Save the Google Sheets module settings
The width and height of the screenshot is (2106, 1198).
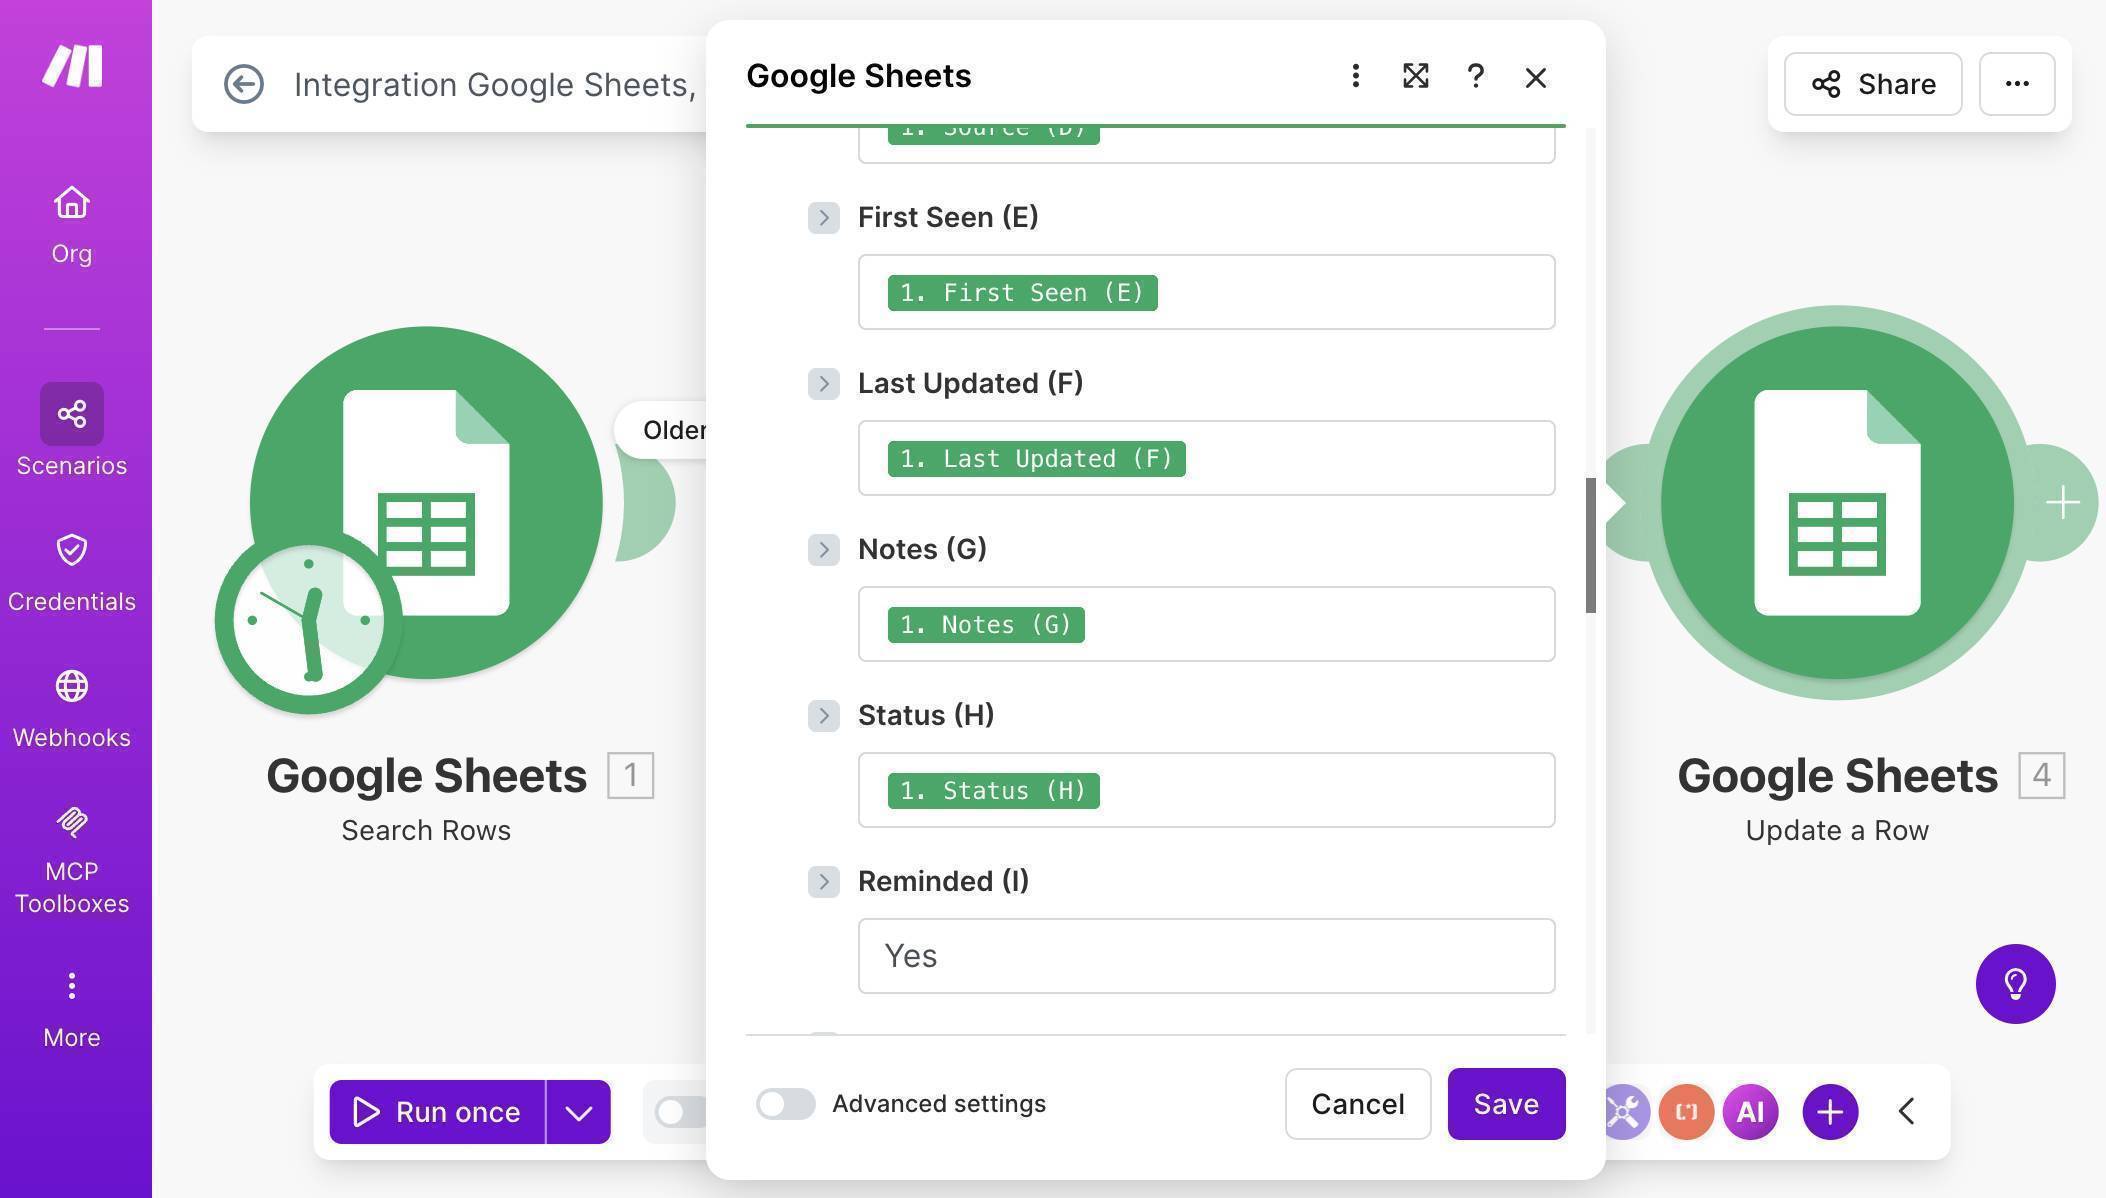point(1505,1104)
